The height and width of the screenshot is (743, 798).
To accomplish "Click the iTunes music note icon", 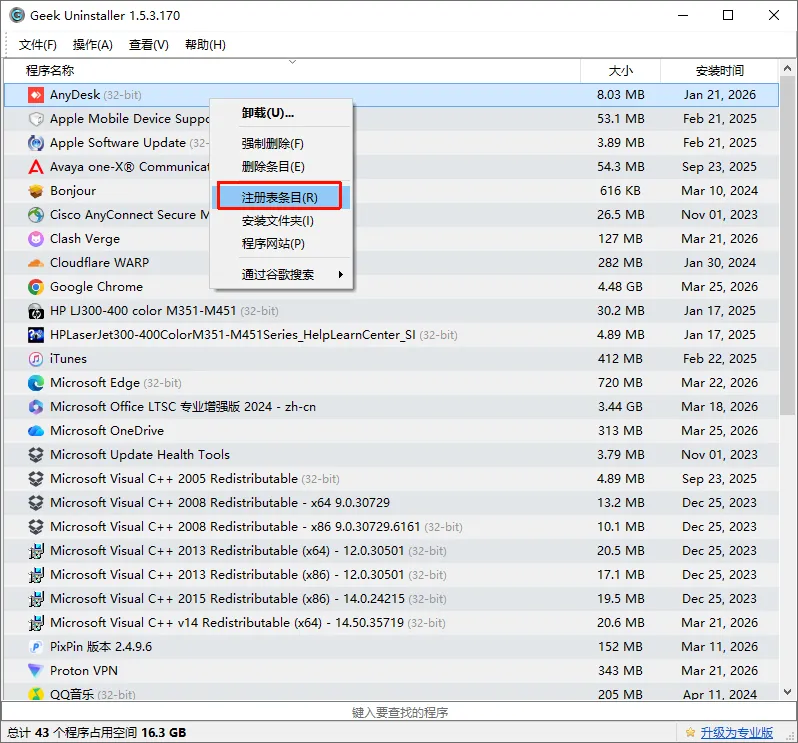I will [36, 359].
